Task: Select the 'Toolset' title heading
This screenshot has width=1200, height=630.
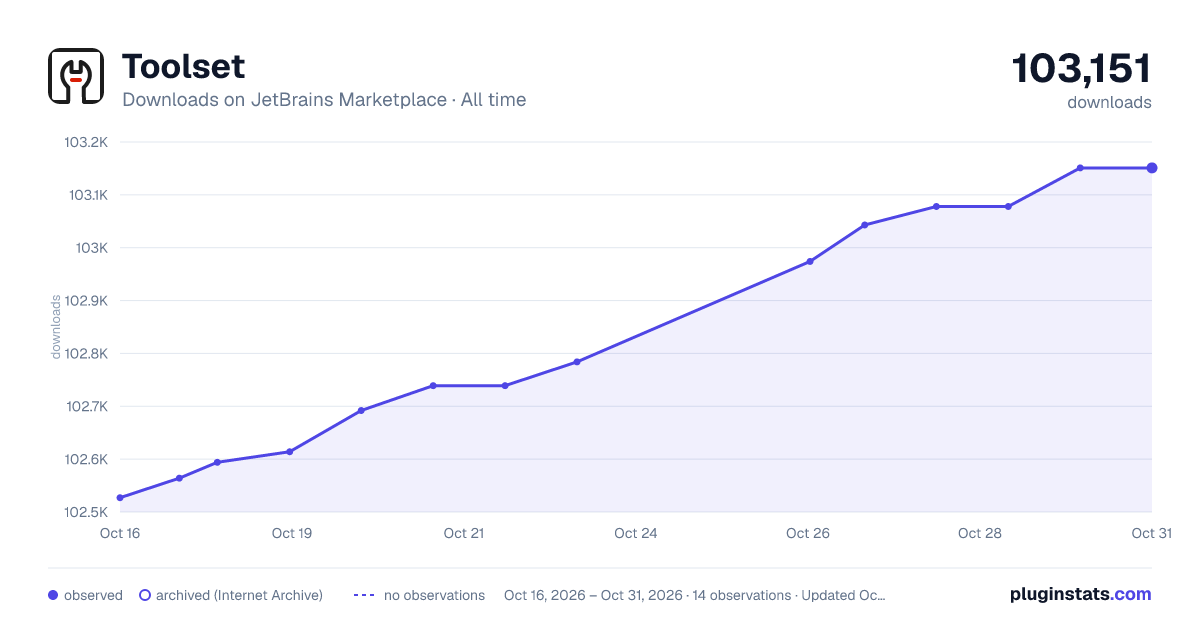Action: tap(183, 66)
